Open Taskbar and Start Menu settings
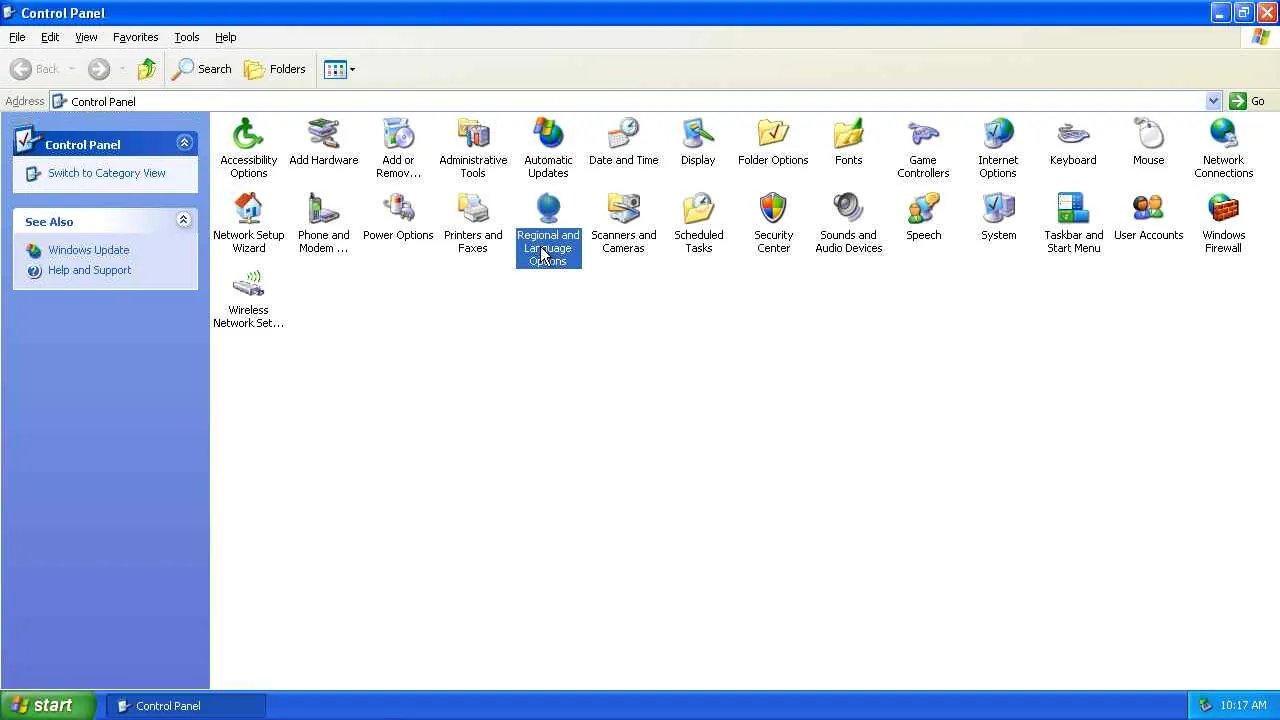This screenshot has width=1280, height=720. 1073,223
